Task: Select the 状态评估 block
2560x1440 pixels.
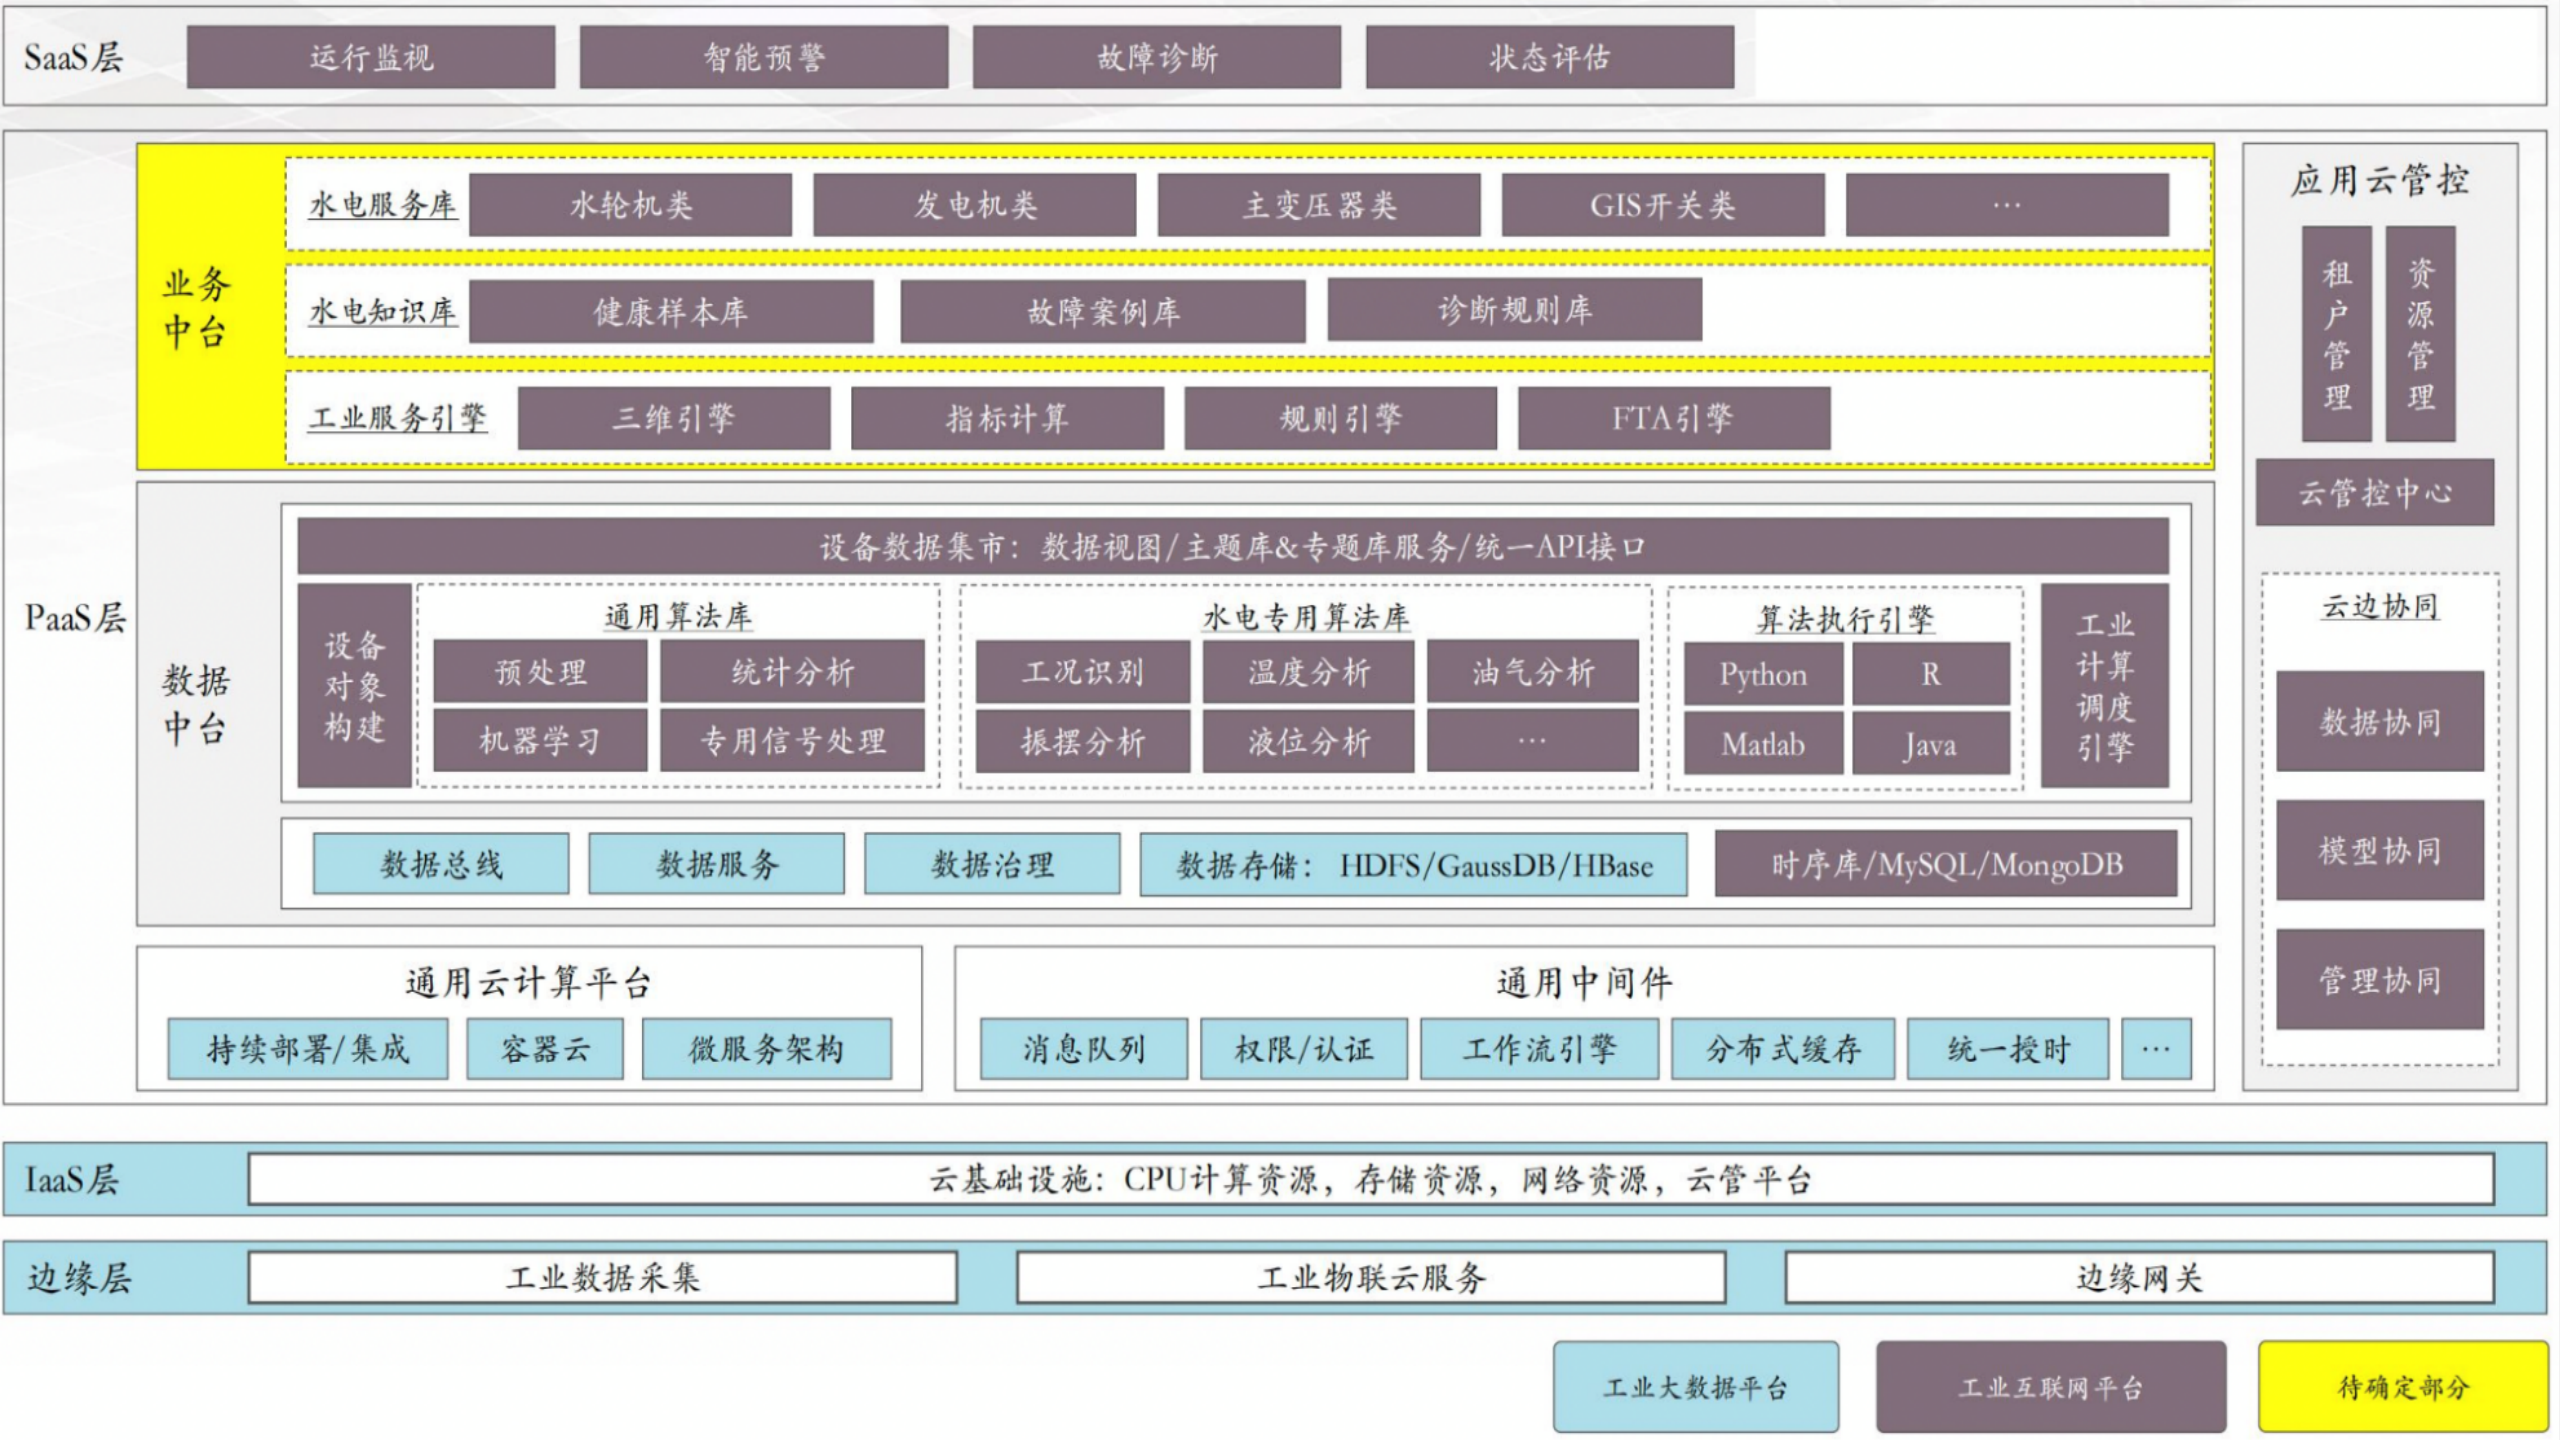Action: pos(1550,57)
